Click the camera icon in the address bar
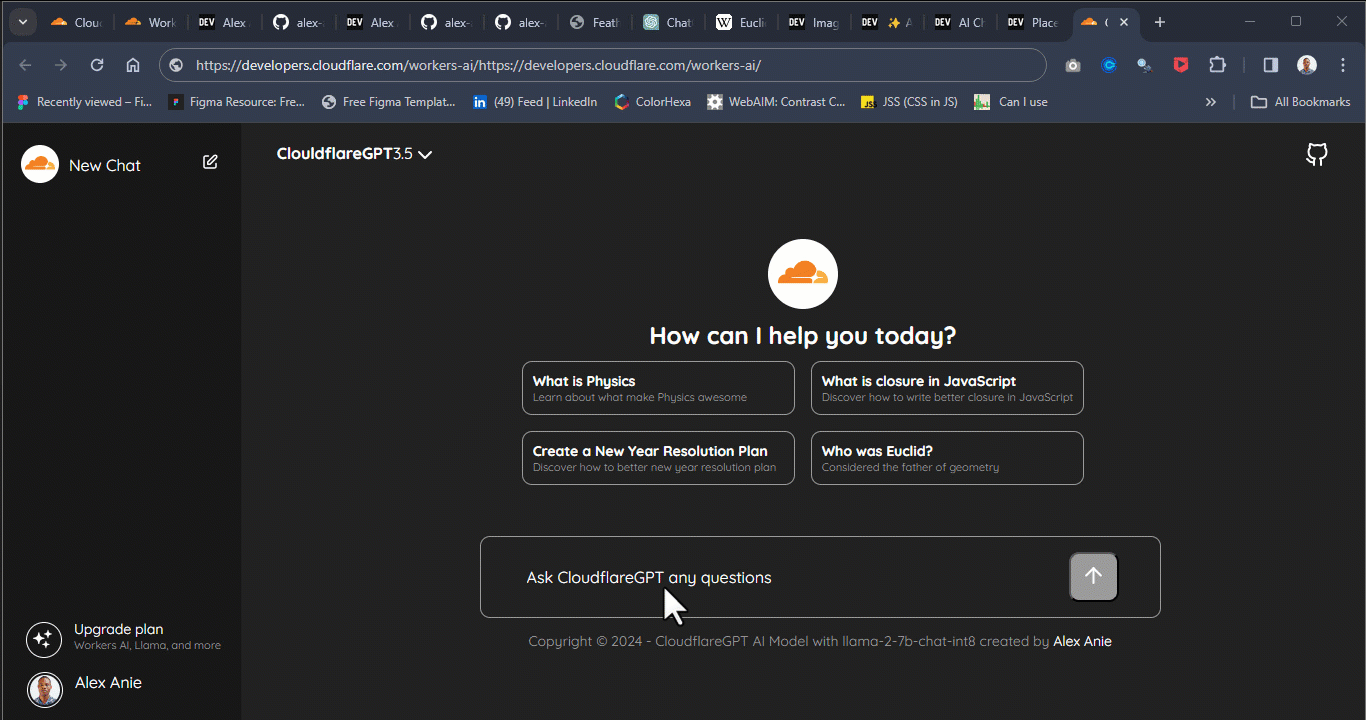Viewport: 1366px width, 720px height. [x=1073, y=64]
